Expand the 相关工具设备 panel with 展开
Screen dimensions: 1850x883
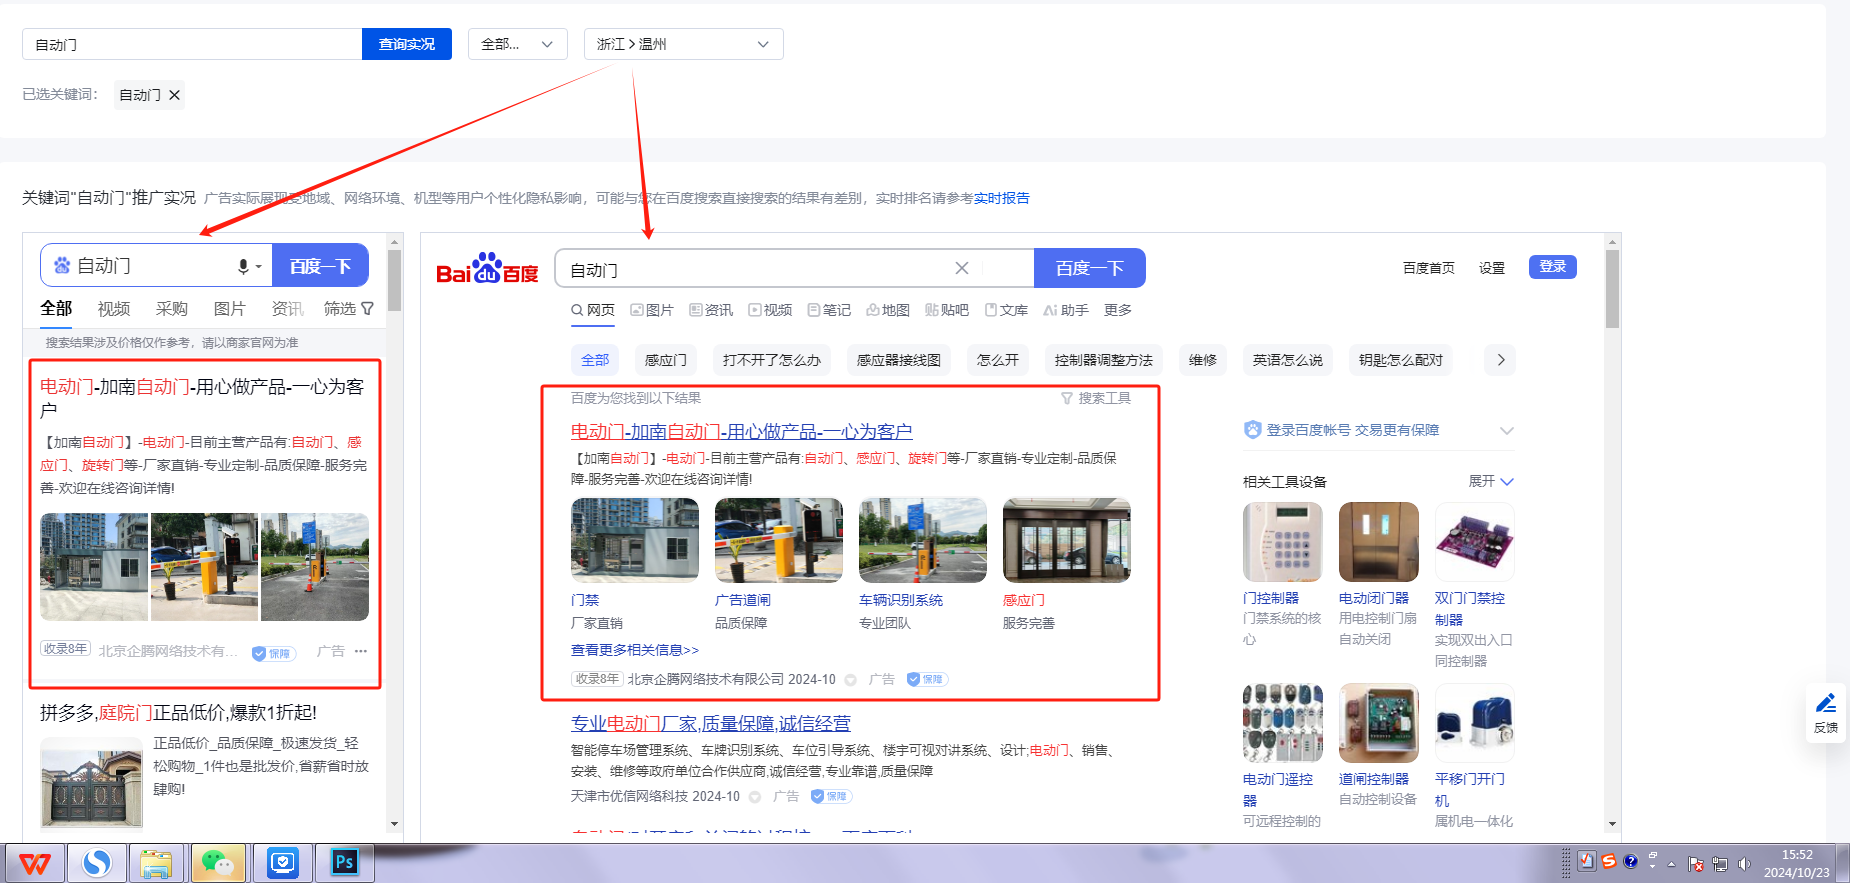pos(1490,481)
